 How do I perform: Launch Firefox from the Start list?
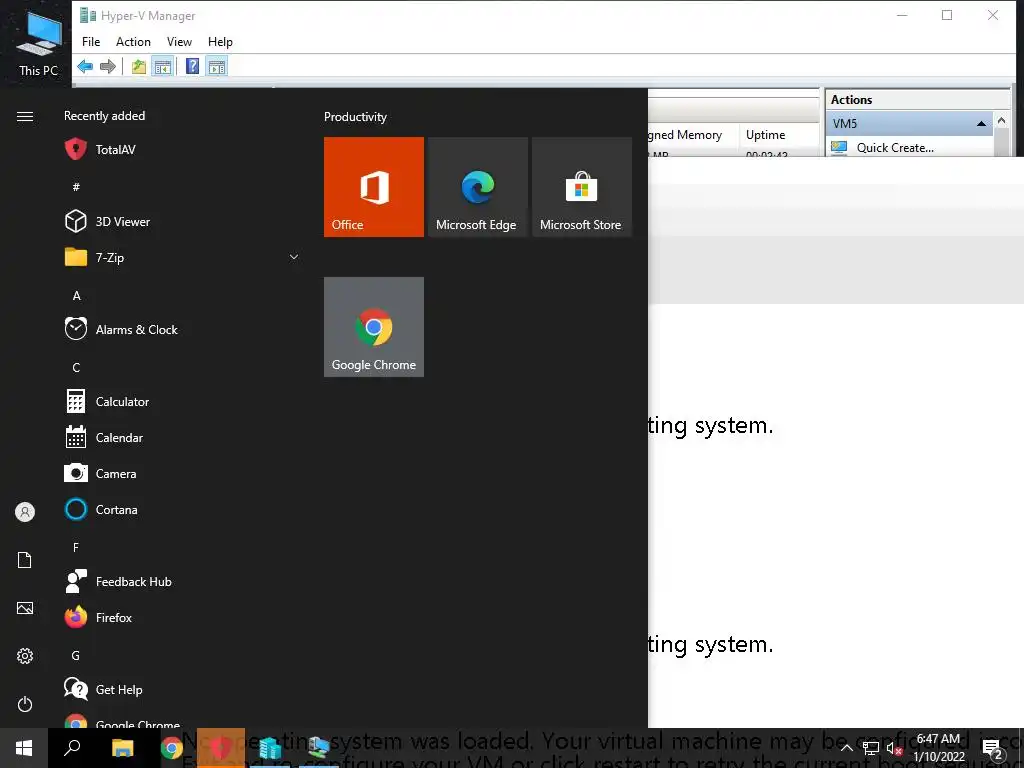tap(99, 617)
